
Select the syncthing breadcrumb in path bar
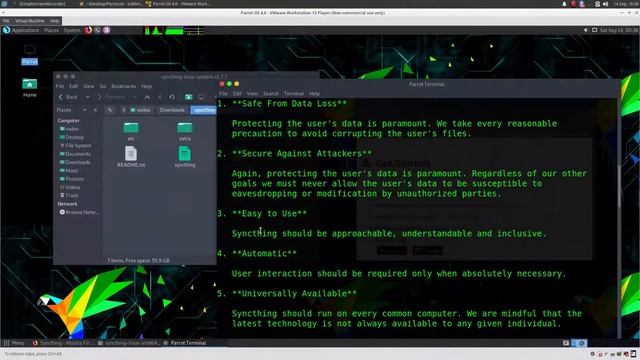click(x=204, y=110)
